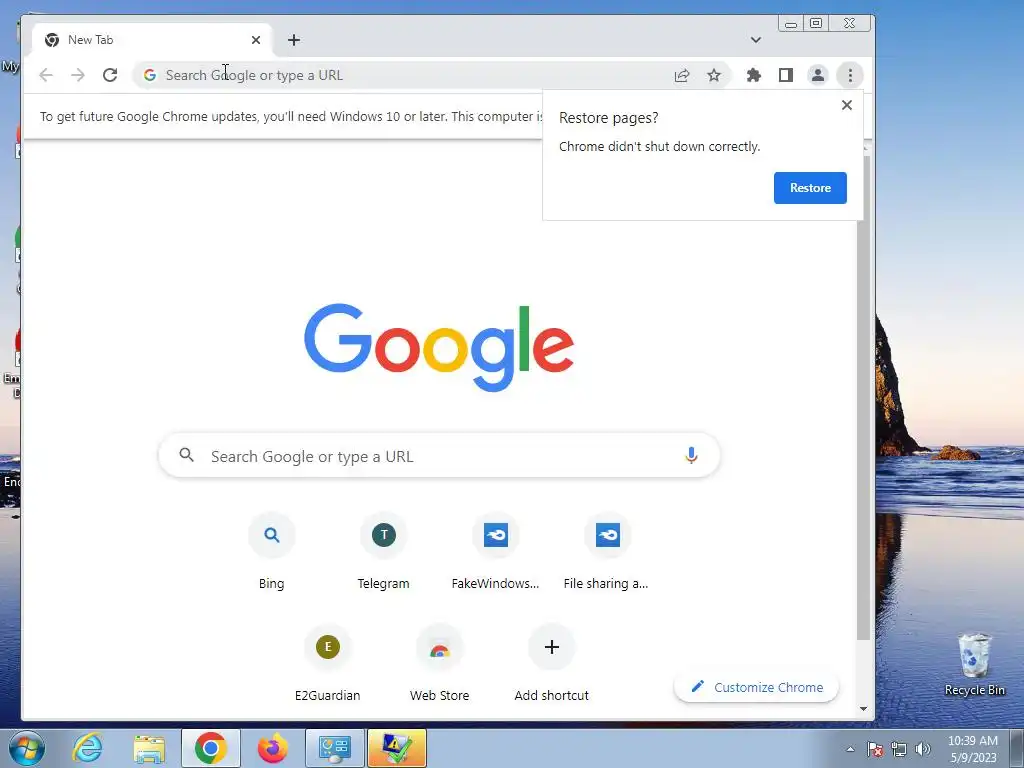1024x768 pixels.
Task: Open the E2Guardian shortcut
Action: pyautogui.click(x=327, y=664)
